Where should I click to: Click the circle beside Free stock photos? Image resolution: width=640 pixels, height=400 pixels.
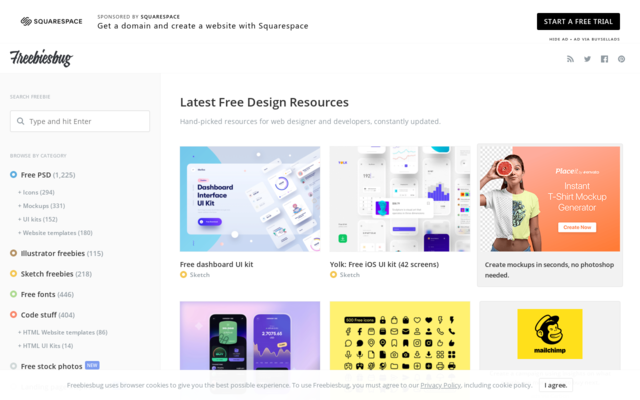(x=13, y=366)
